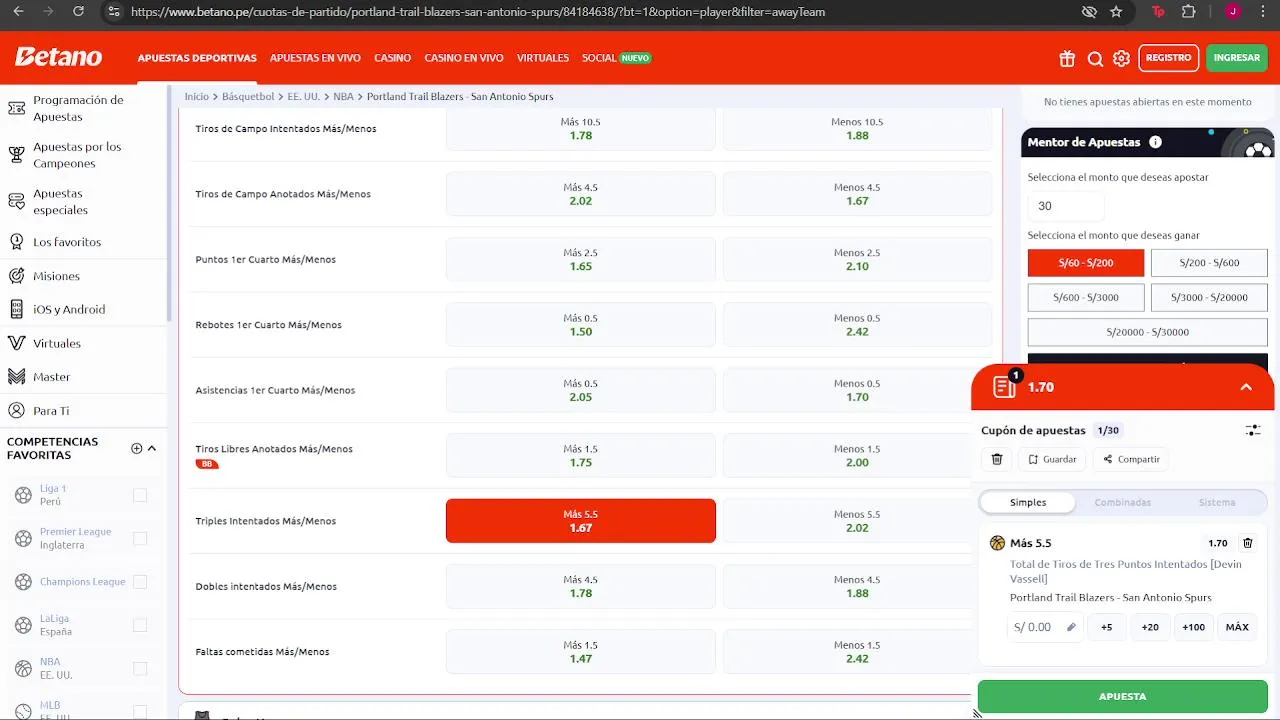Place bet with APUESTA button
Image resolution: width=1280 pixels, height=720 pixels.
1122,696
